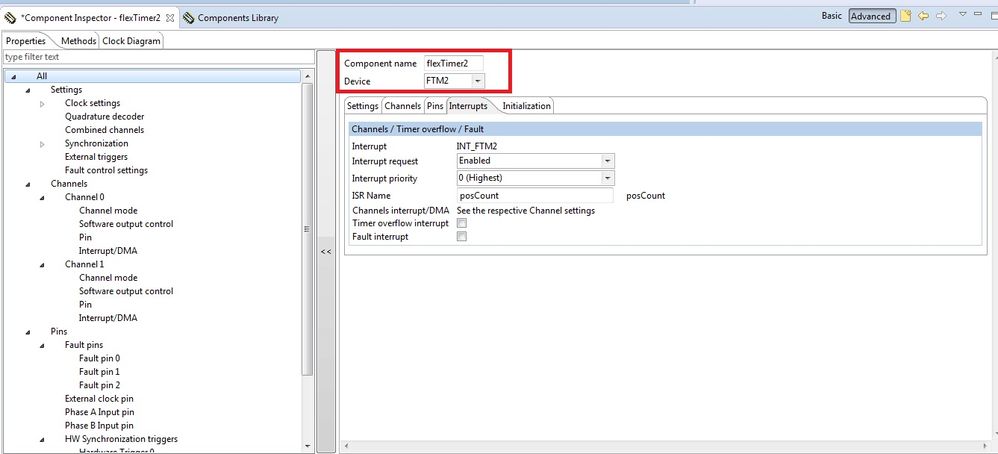Click the INT_FTM2 interrupt value

point(477,146)
